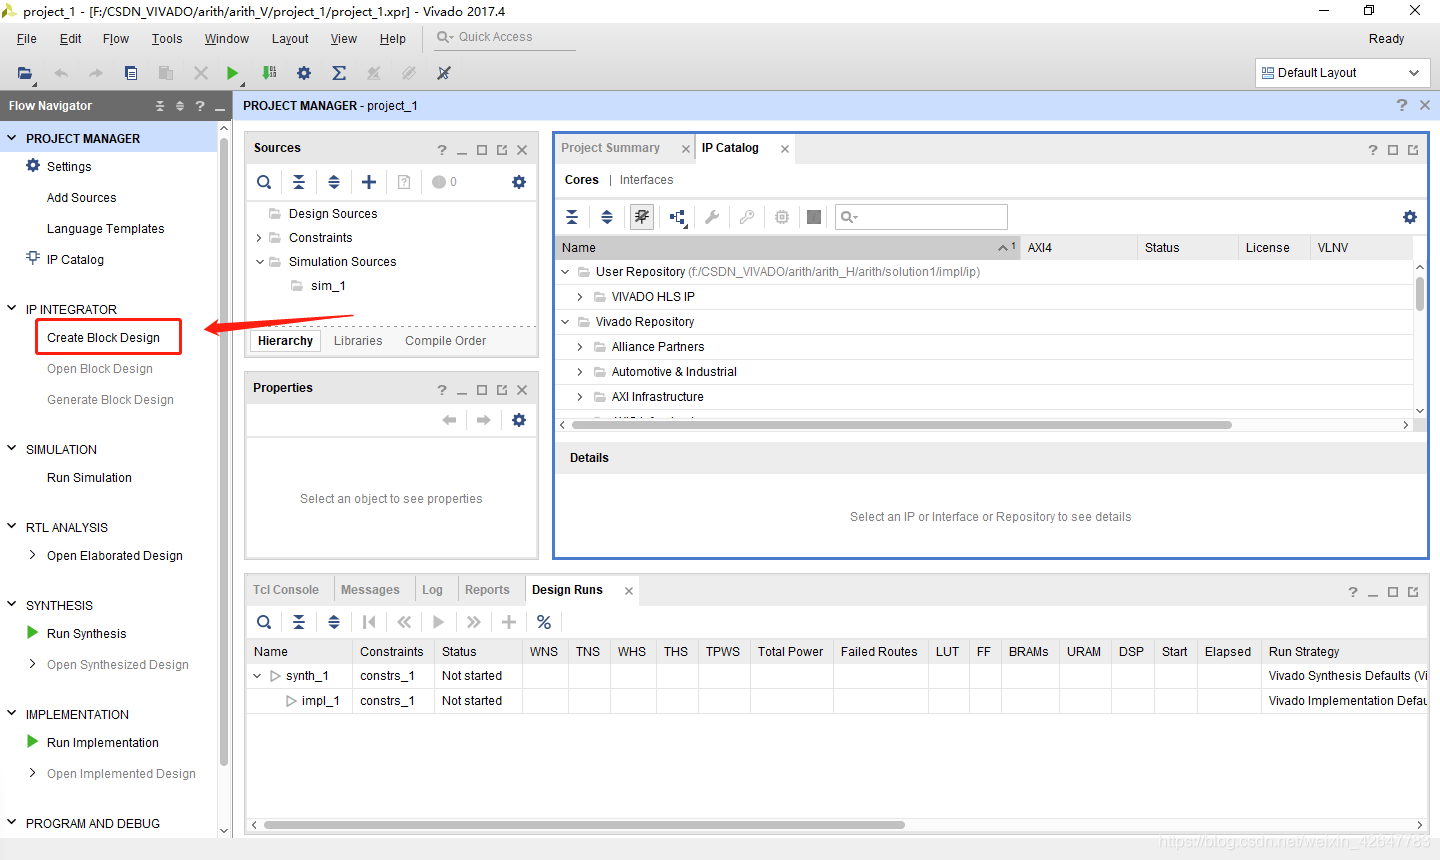Open the Tools menu
The height and width of the screenshot is (860, 1440).
tap(167, 39)
